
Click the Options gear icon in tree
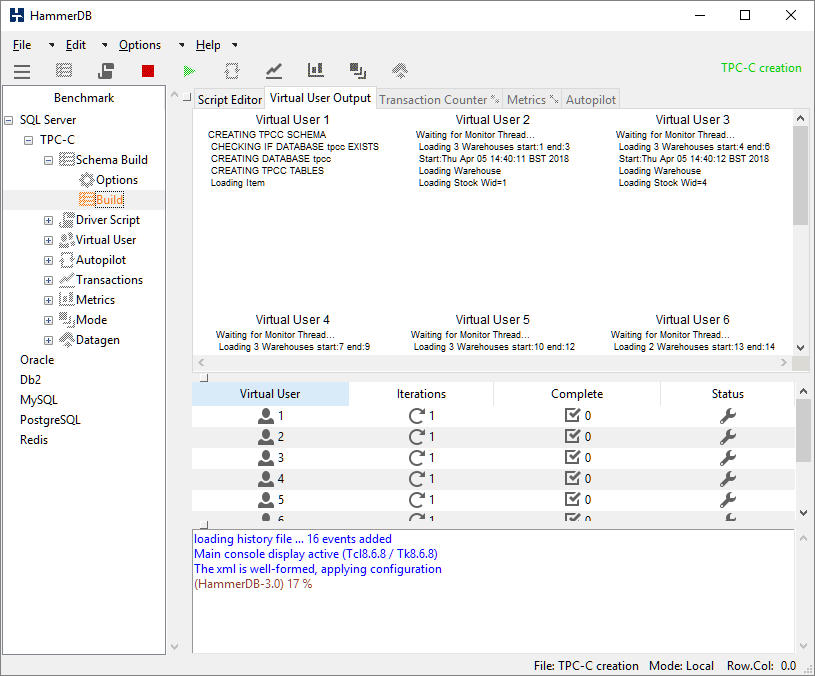click(87, 180)
